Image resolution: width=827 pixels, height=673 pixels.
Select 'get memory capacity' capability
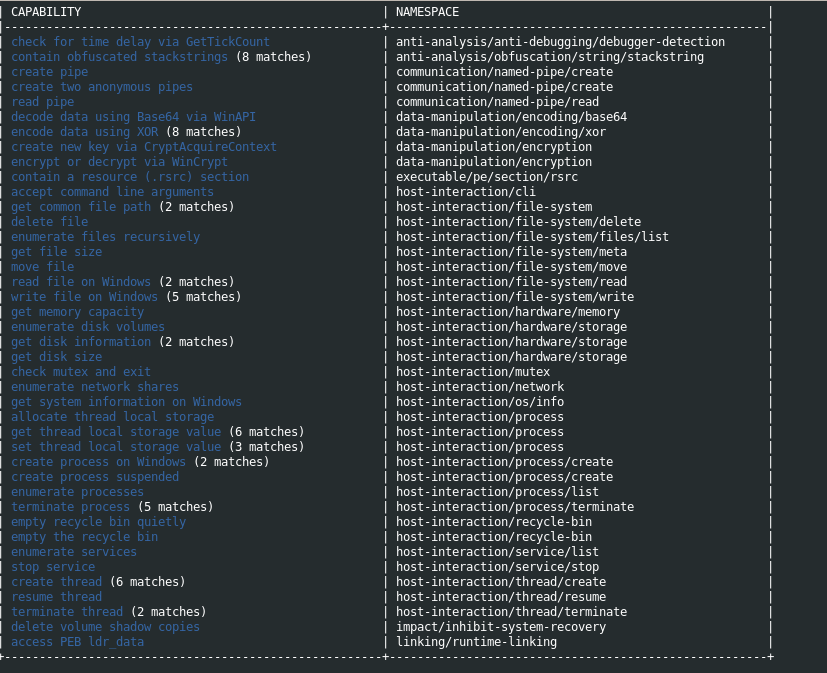point(78,312)
